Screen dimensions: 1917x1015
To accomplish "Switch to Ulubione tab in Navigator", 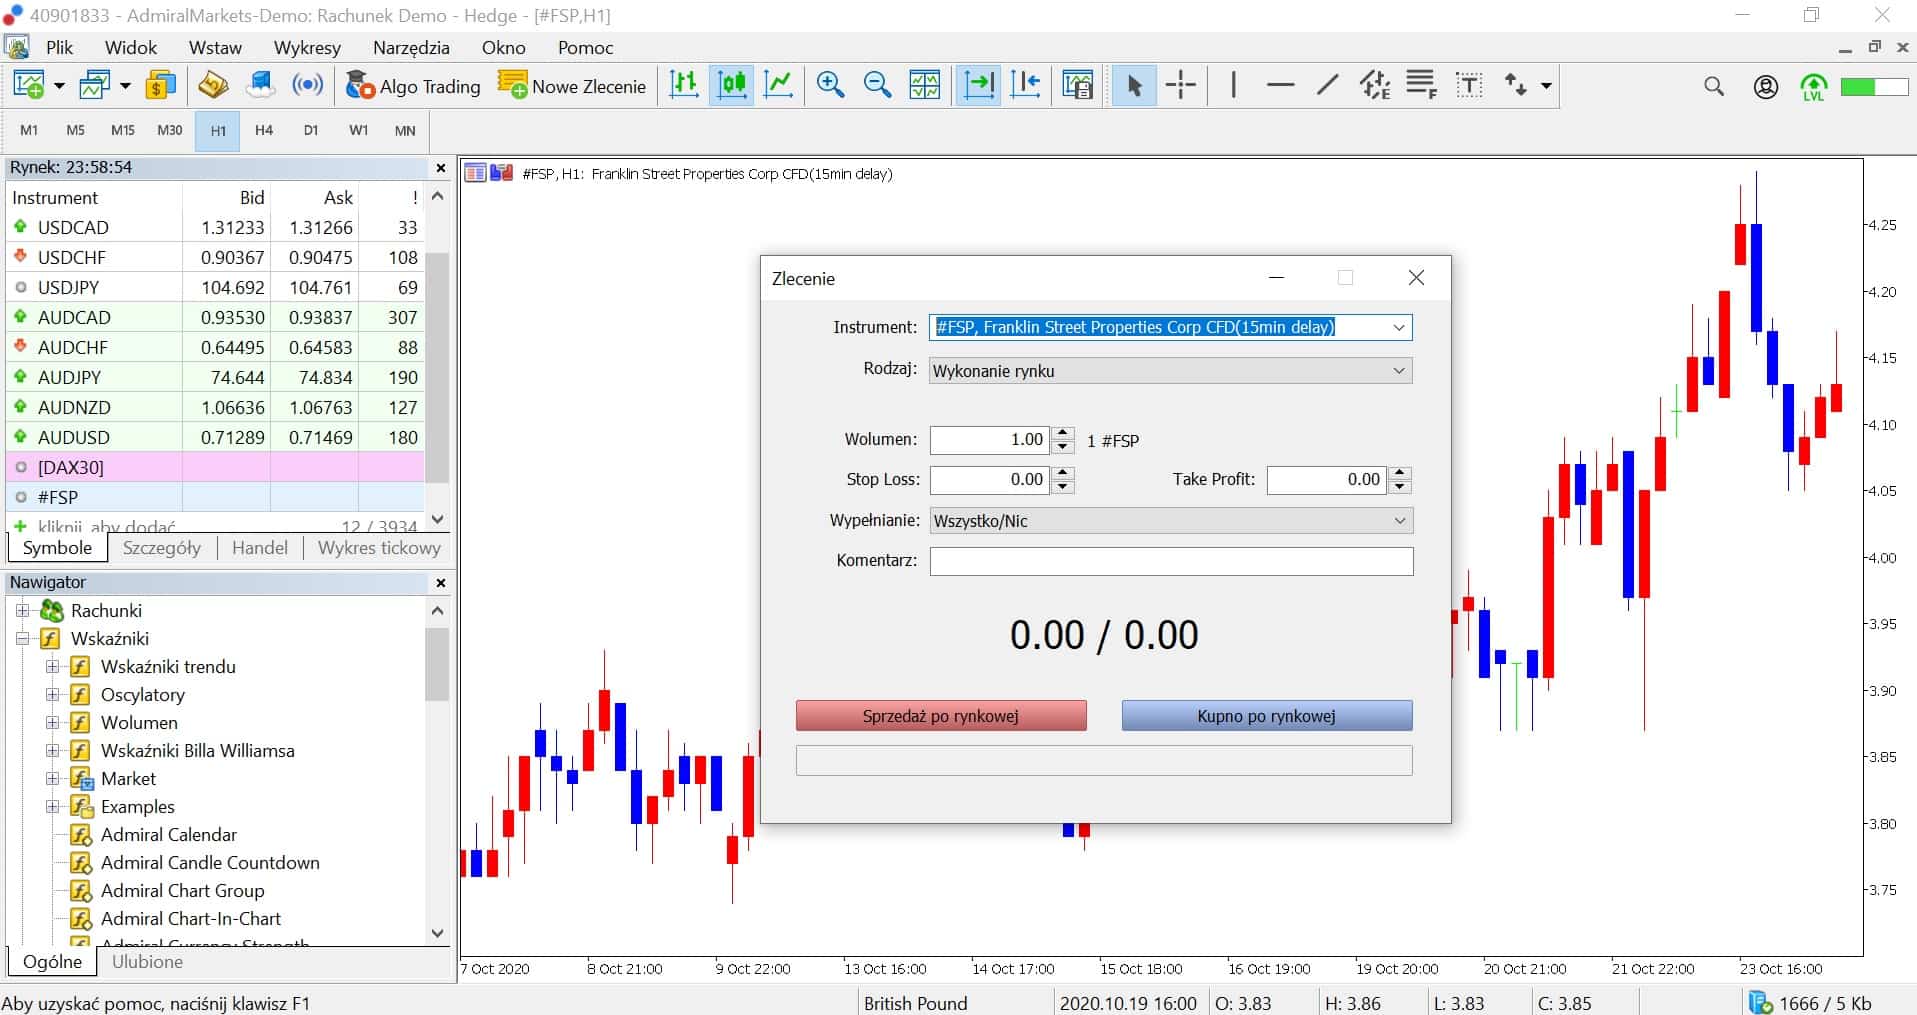I will (147, 962).
